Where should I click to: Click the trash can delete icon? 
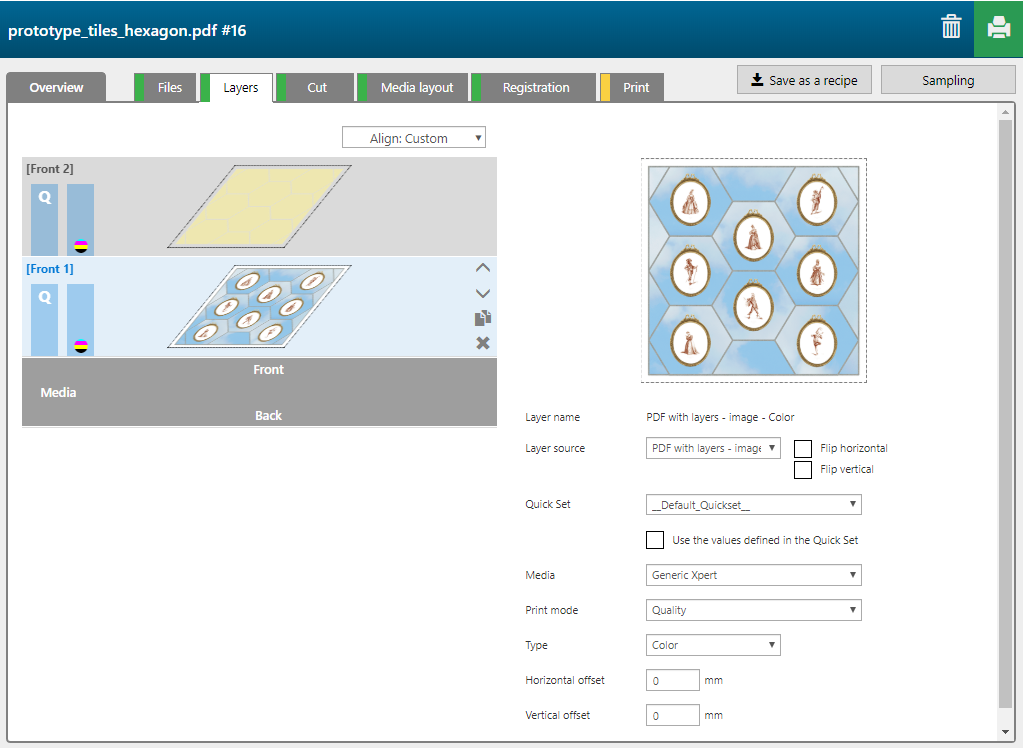pyautogui.click(x=950, y=28)
